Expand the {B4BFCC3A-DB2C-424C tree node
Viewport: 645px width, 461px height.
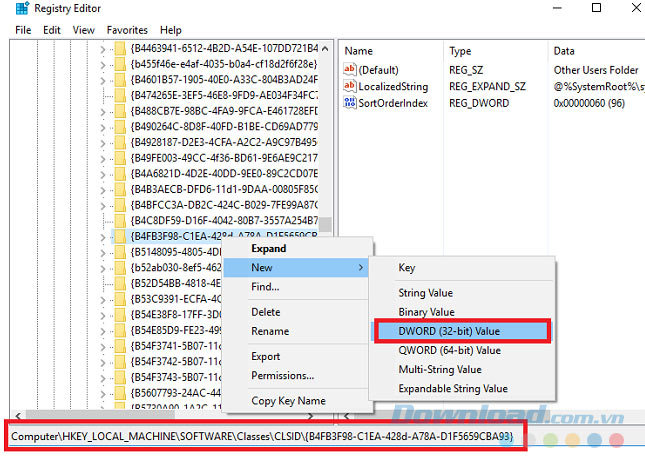point(105,202)
